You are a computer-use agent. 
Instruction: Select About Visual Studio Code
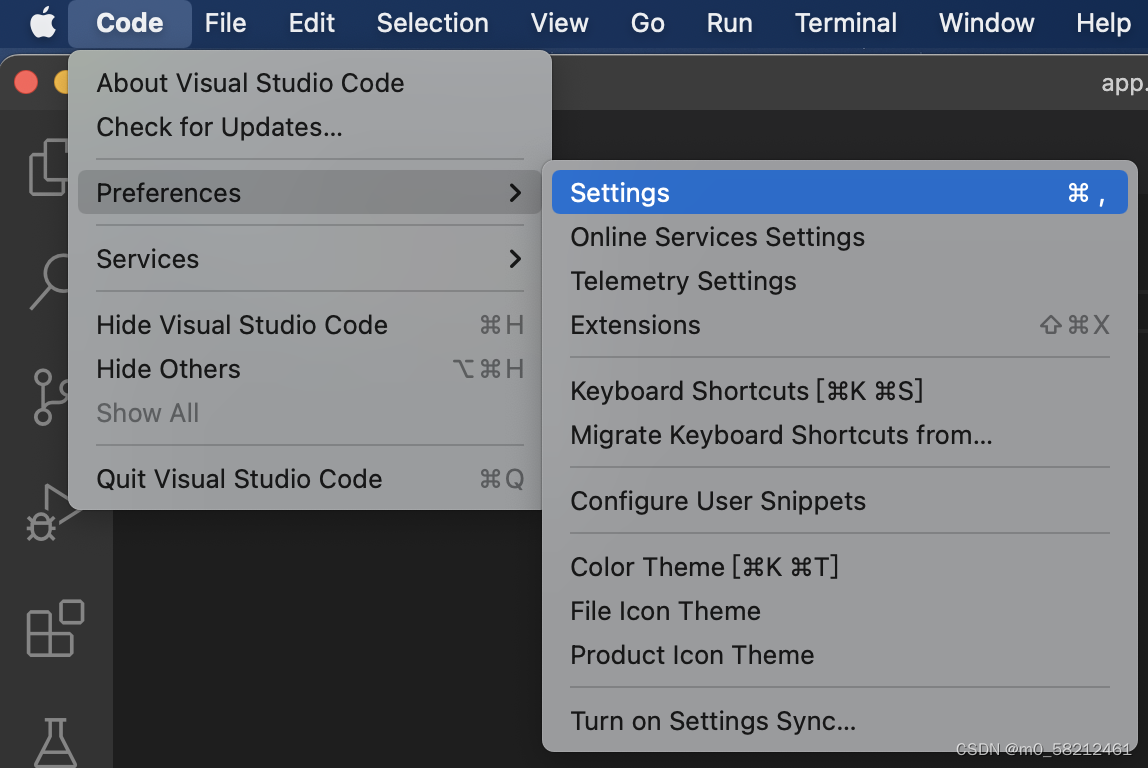coord(250,83)
